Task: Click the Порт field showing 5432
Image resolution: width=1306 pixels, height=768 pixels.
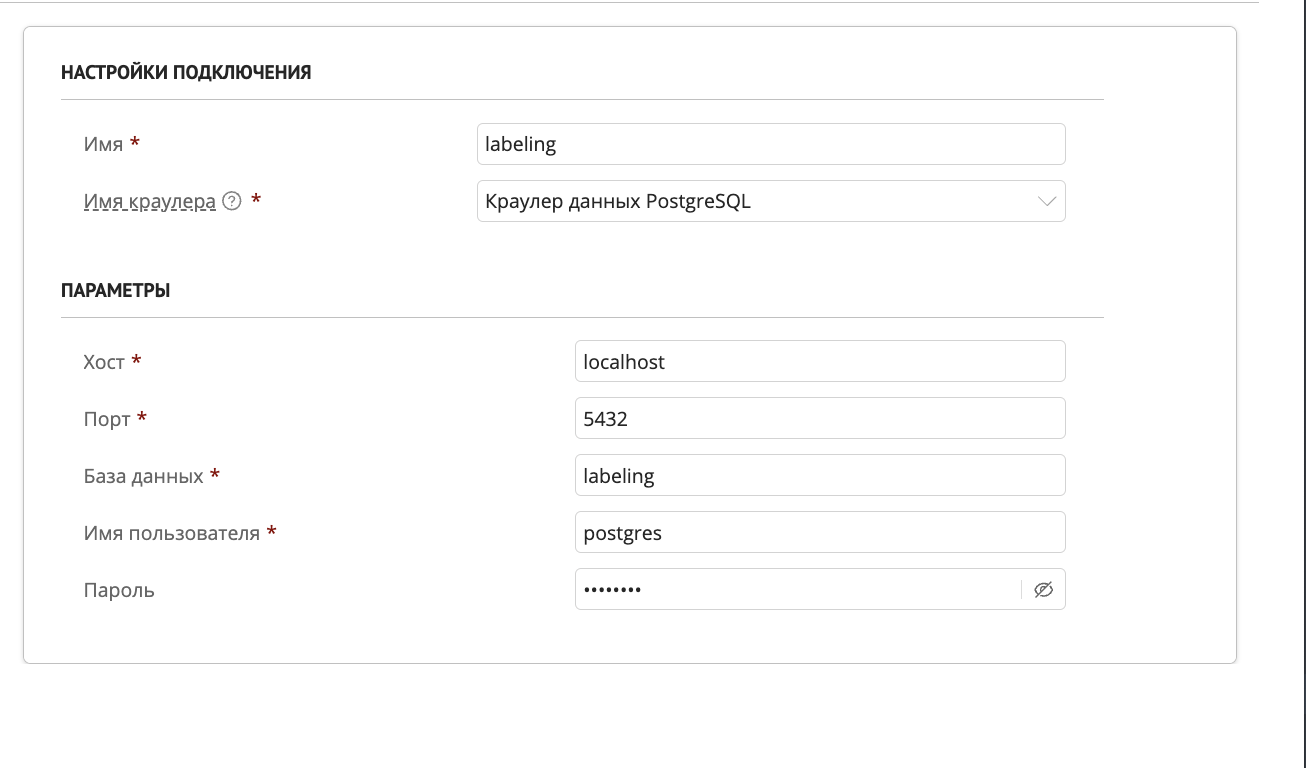Action: click(819, 419)
